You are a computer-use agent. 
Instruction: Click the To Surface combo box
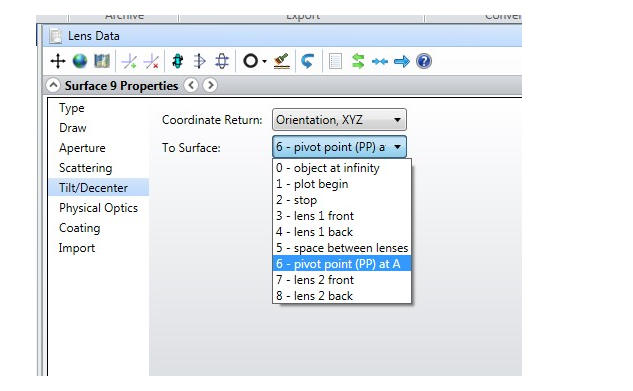coord(339,147)
